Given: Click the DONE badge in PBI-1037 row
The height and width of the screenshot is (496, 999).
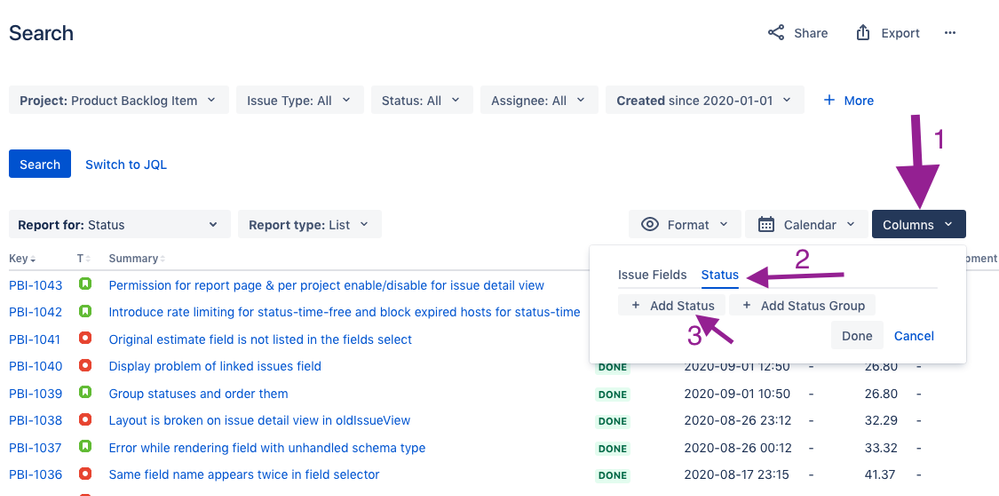Looking at the screenshot, I should point(612,449).
